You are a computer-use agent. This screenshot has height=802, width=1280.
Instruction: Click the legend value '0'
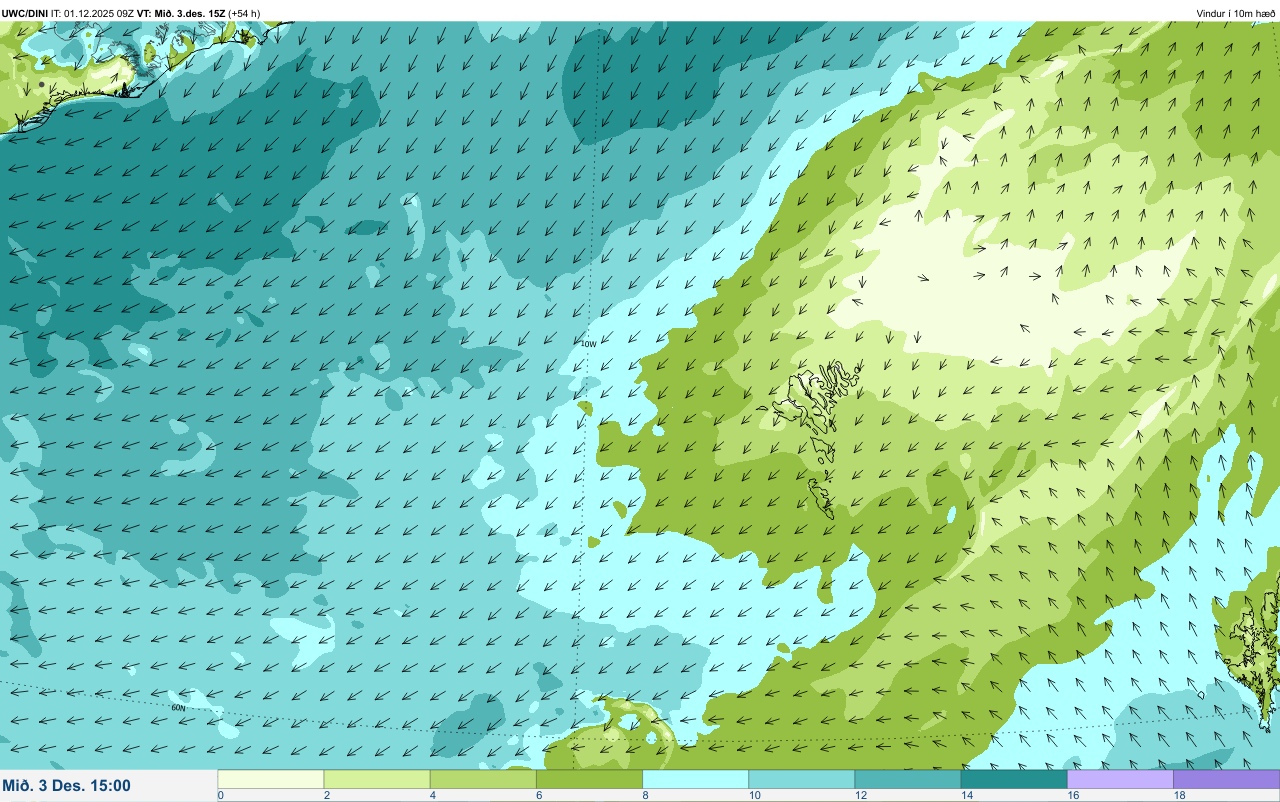pos(220,796)
